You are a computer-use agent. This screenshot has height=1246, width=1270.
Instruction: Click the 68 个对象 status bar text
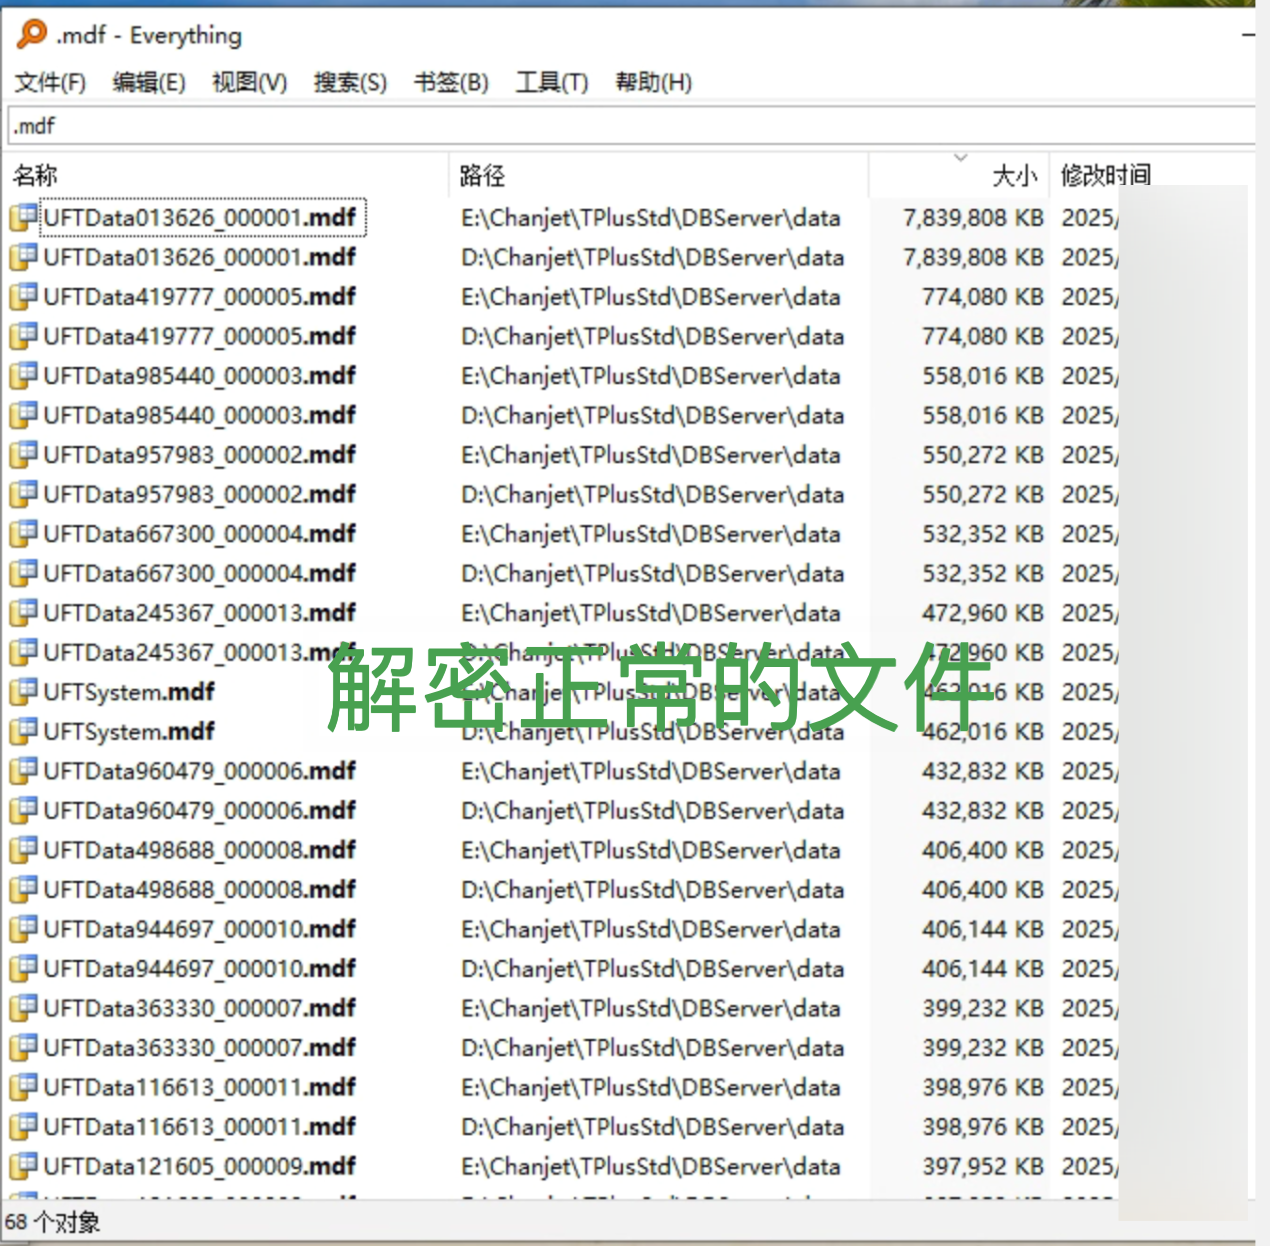tap(52, 1222)
